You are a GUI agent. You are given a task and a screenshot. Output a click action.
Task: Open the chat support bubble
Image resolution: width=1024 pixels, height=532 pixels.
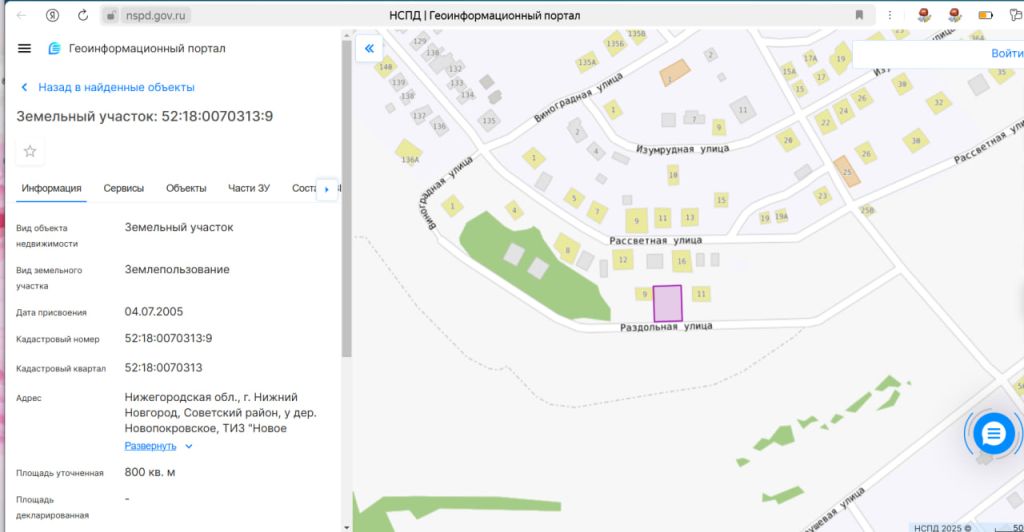coord(993,433)
